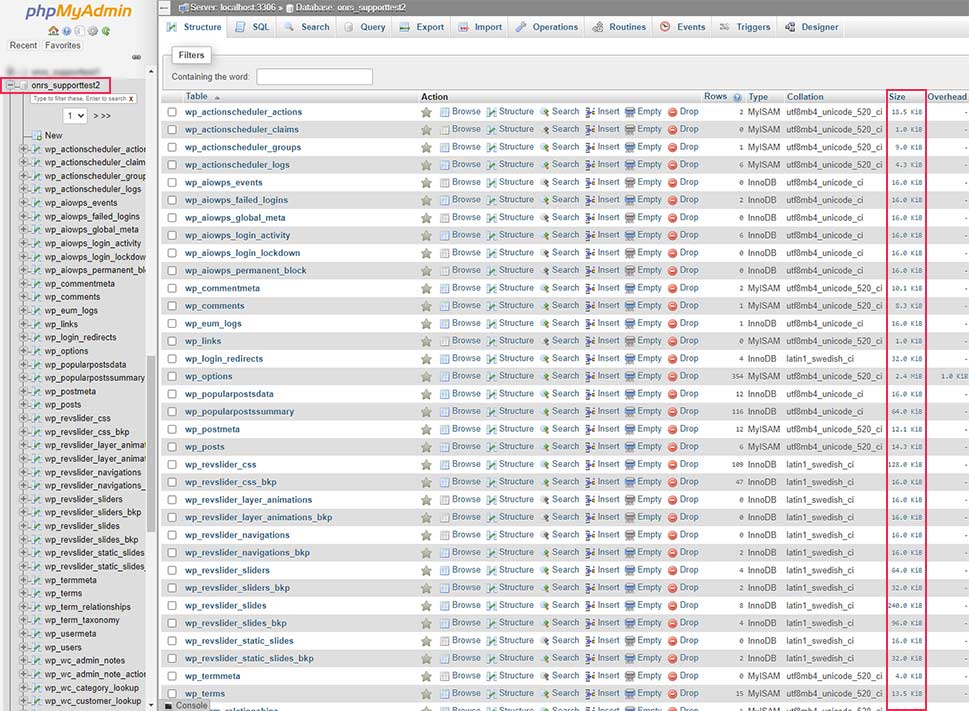
Task: Expand wp_usermeta node in sidebar tree
Action: point(23,634)
